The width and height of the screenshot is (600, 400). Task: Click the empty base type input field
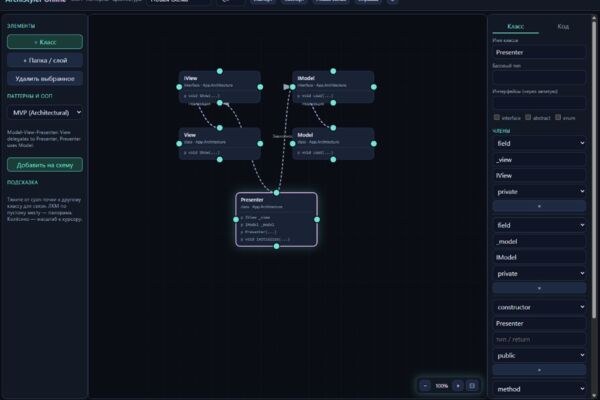539,77
